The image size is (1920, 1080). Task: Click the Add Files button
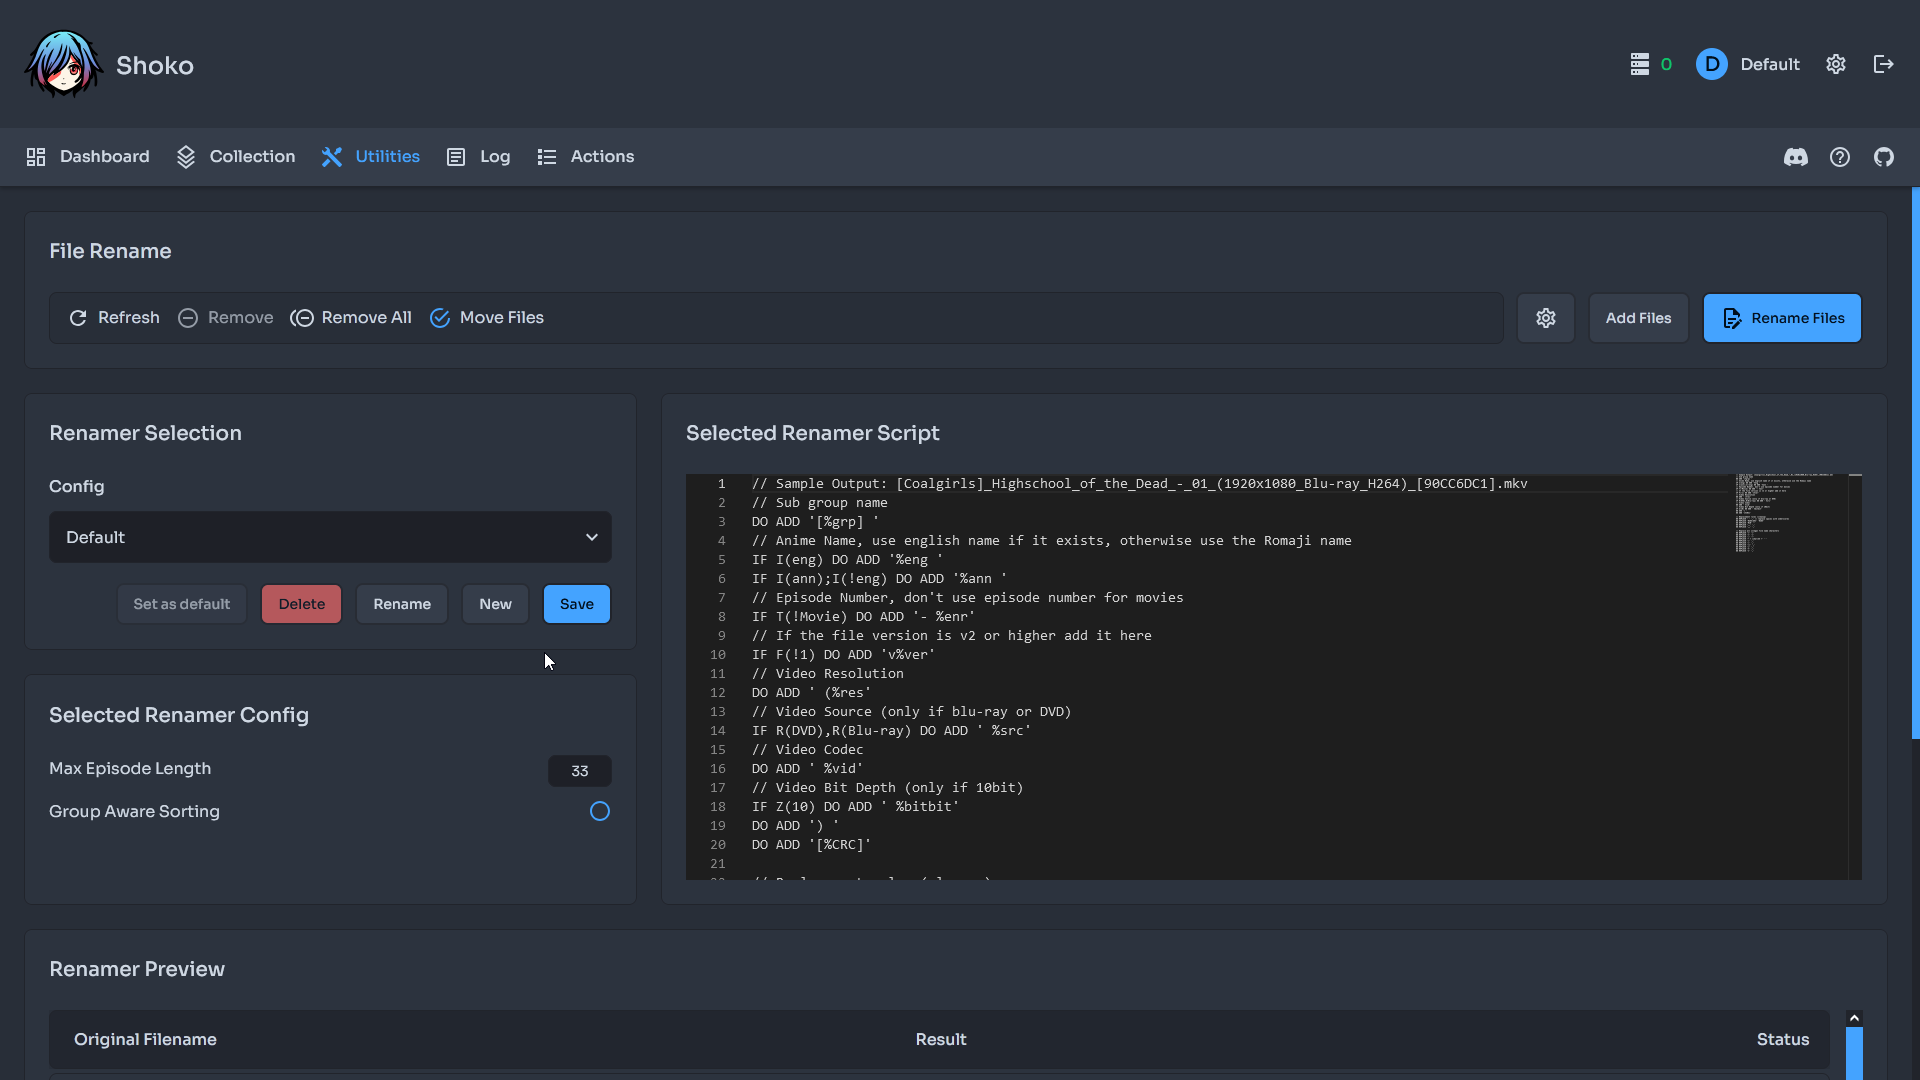[x=1638, y=318]
